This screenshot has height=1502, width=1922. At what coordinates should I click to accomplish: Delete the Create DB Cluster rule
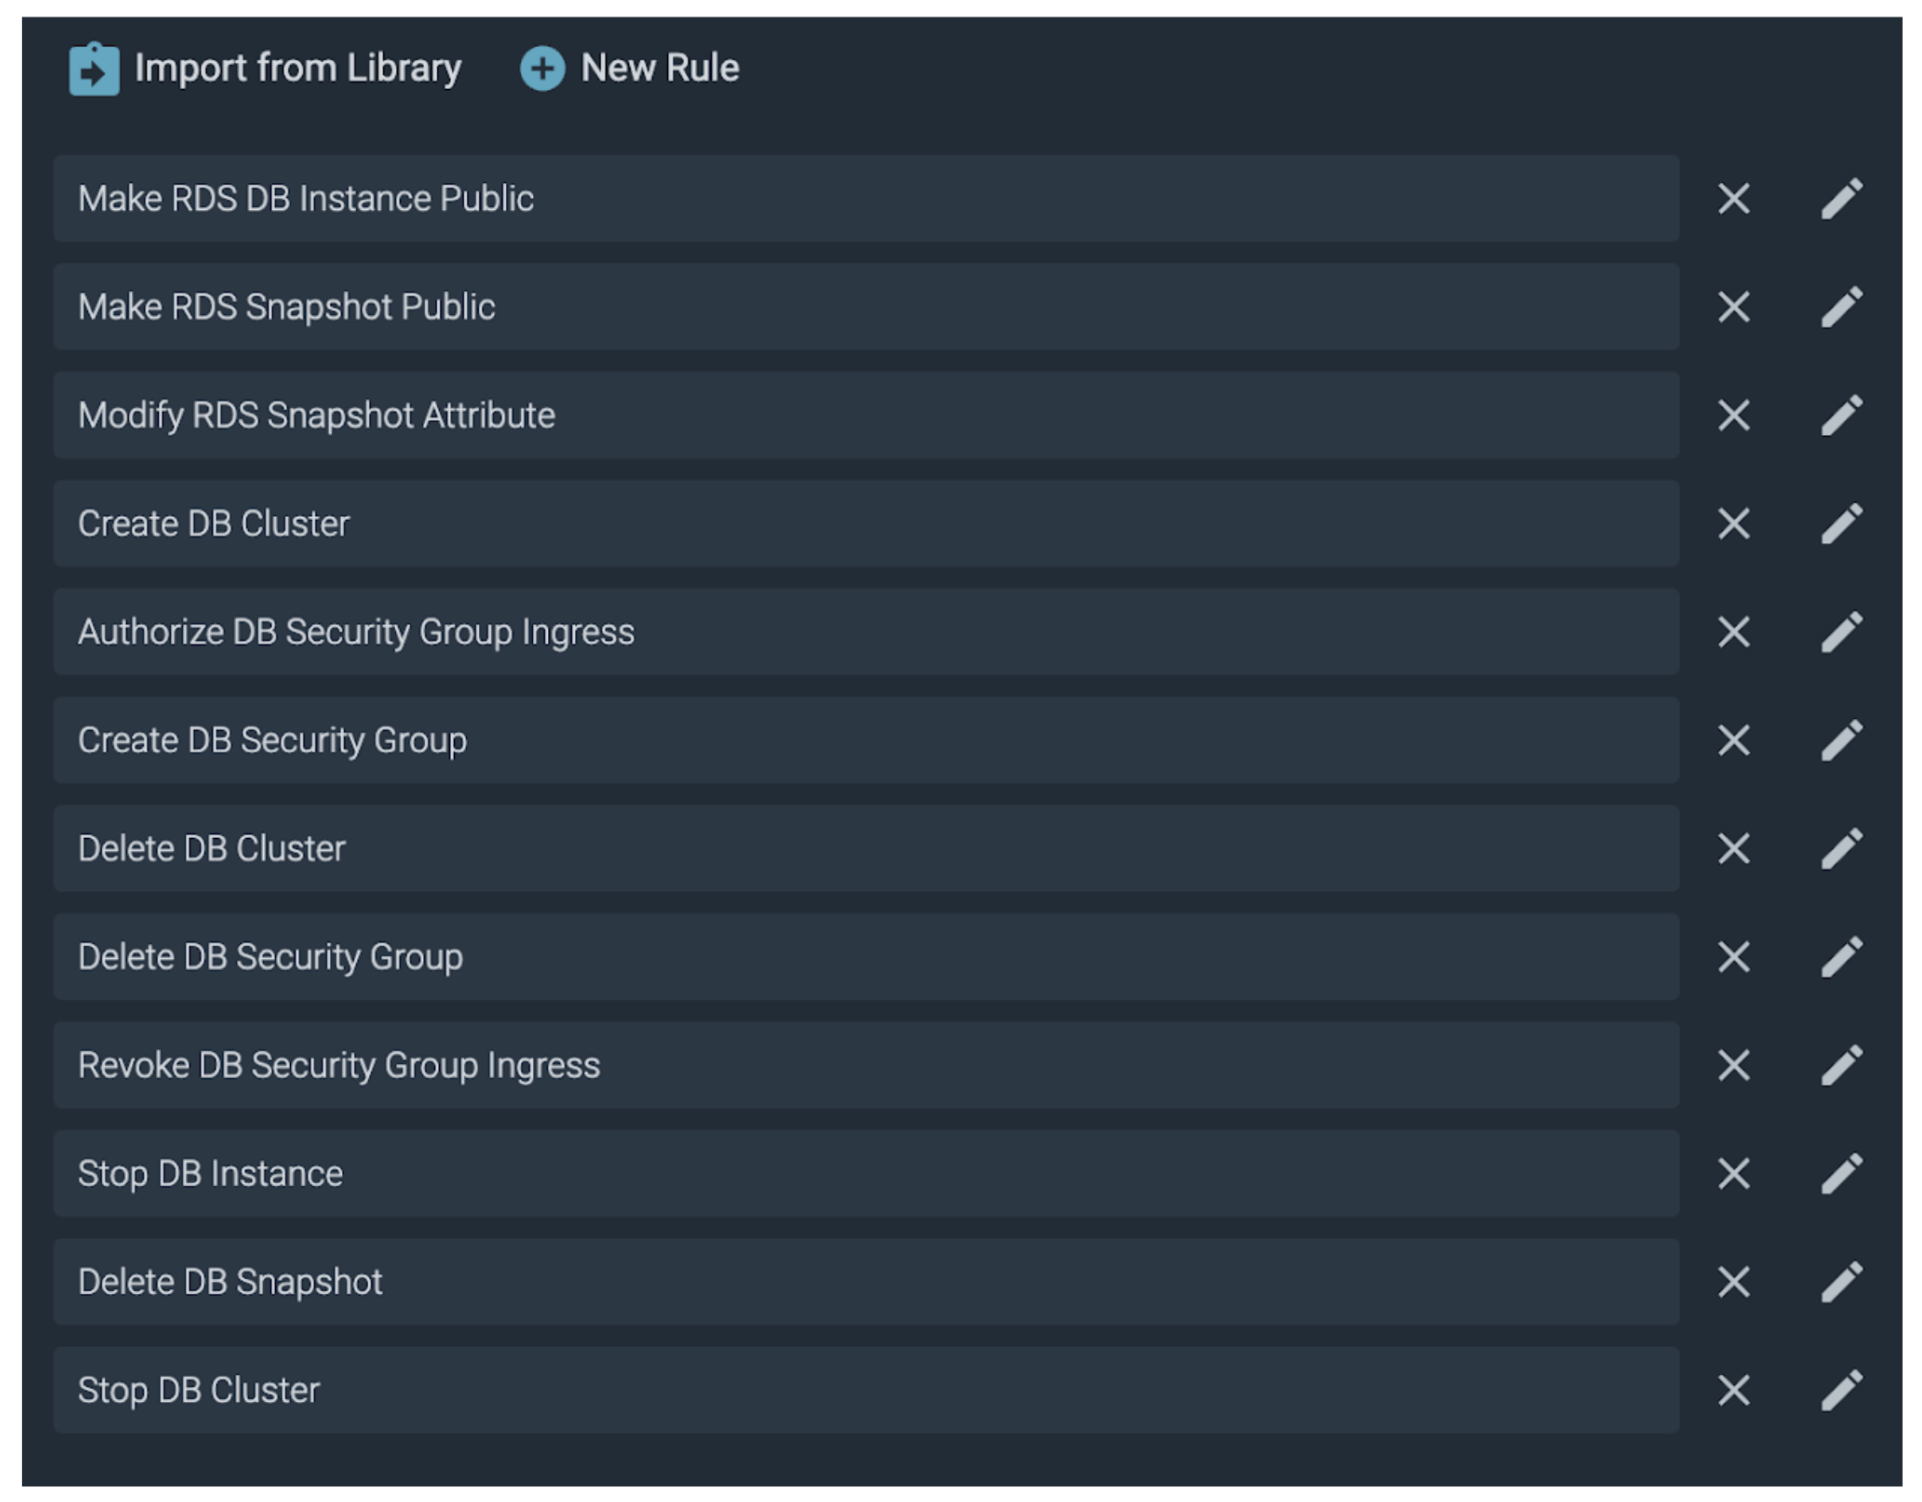tap(1733, 523)
